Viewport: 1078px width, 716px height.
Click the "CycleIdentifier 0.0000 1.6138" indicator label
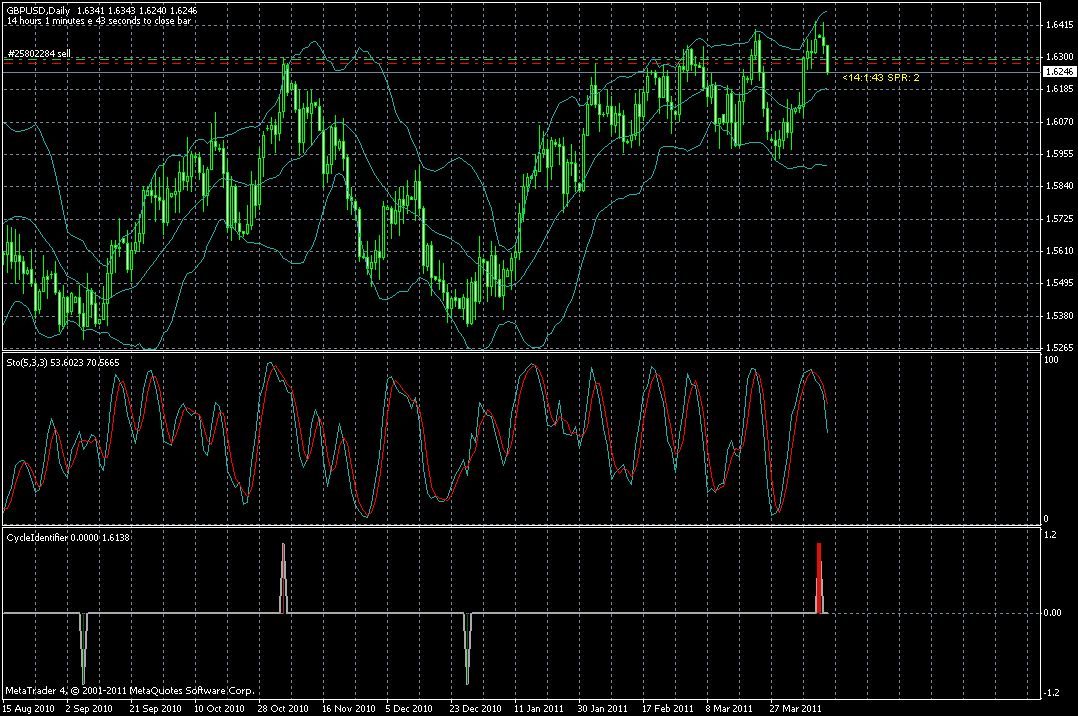[x=68, y=537]
